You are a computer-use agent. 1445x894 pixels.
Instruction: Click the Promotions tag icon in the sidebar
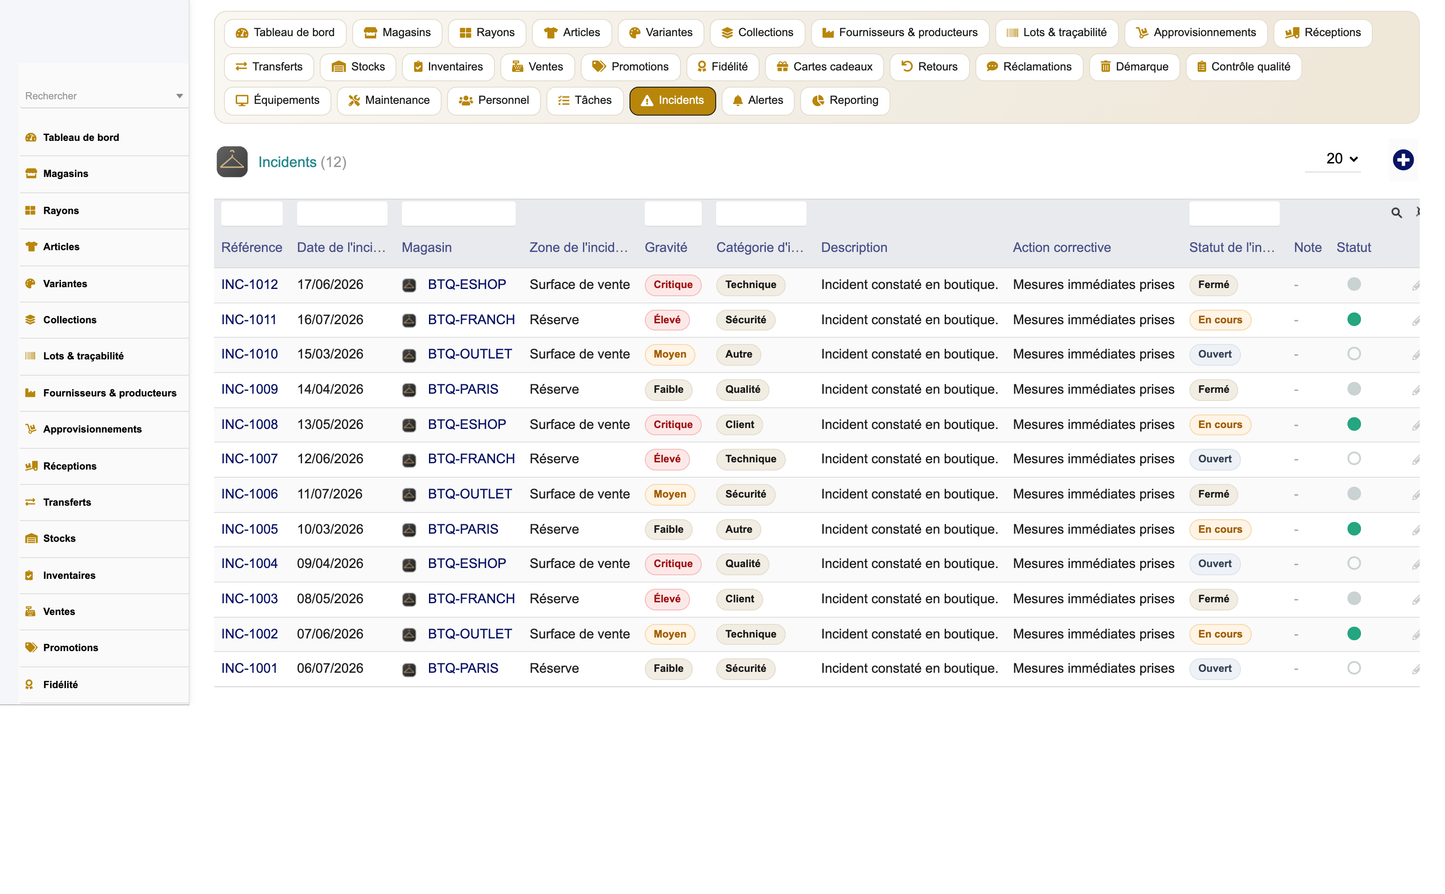[31, 648]
